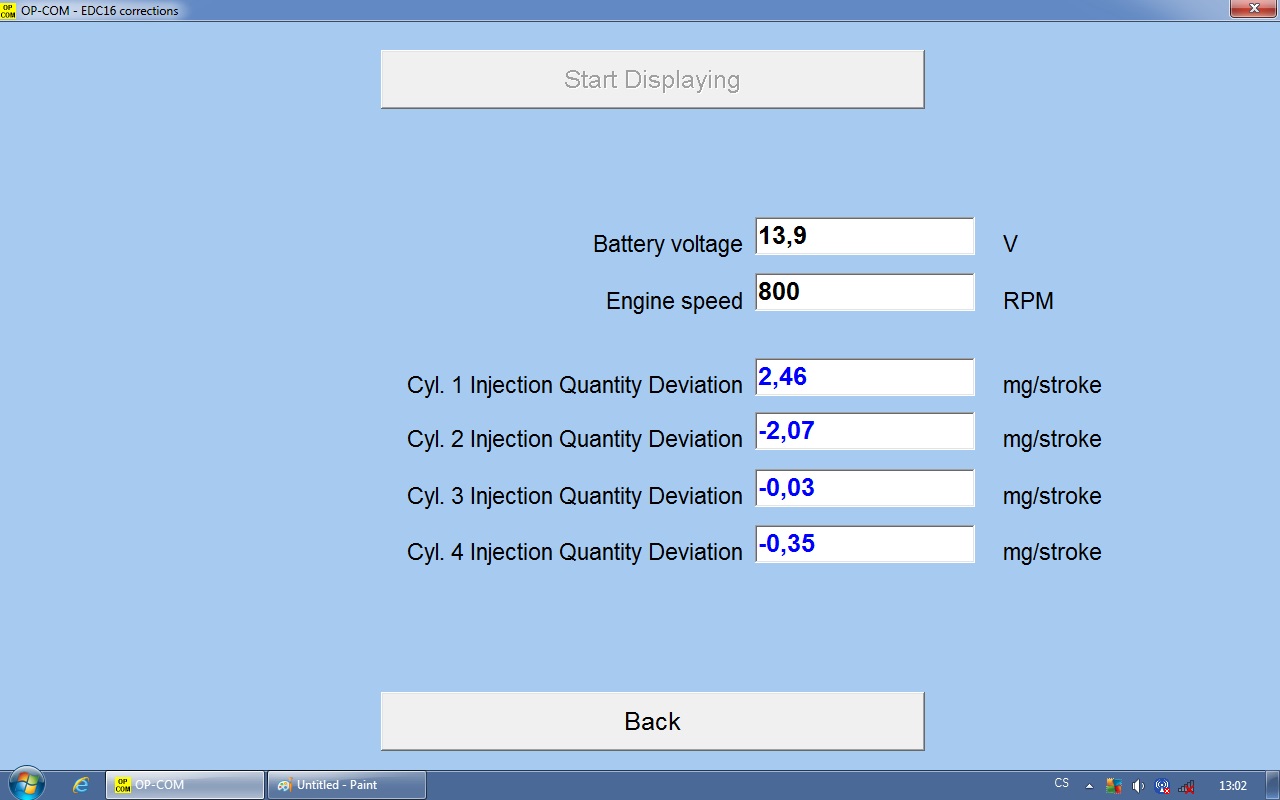Switch to the Untitled - Paint taskbar window

pos(346,785)
